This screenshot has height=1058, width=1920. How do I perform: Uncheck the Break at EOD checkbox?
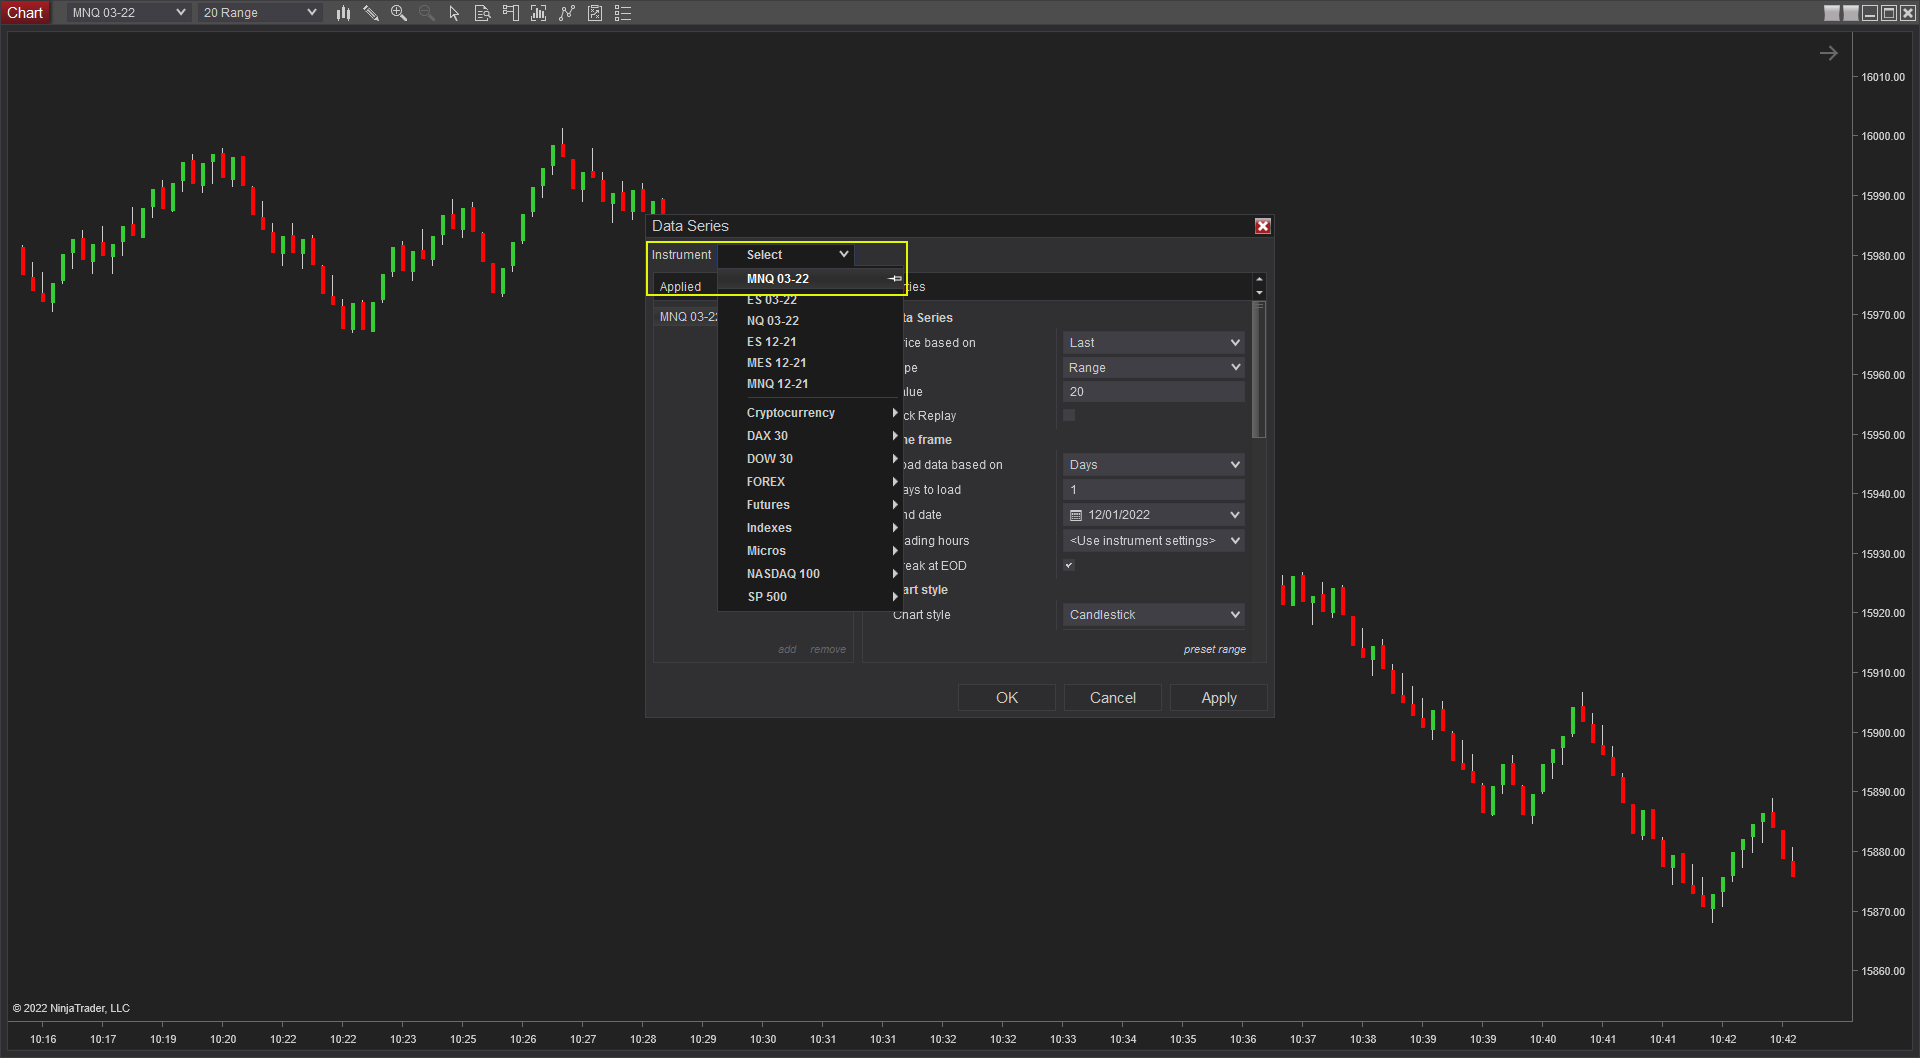(x=1069, y=565)
